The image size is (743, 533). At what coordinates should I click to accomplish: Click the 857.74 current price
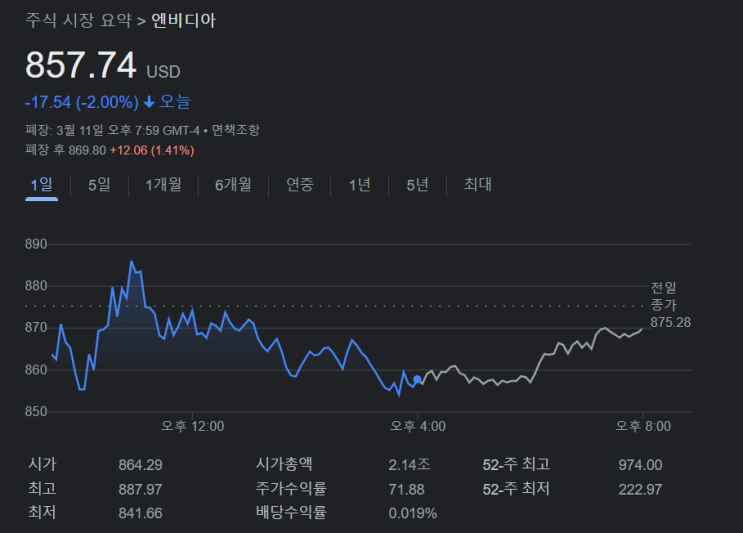point(81,65)
